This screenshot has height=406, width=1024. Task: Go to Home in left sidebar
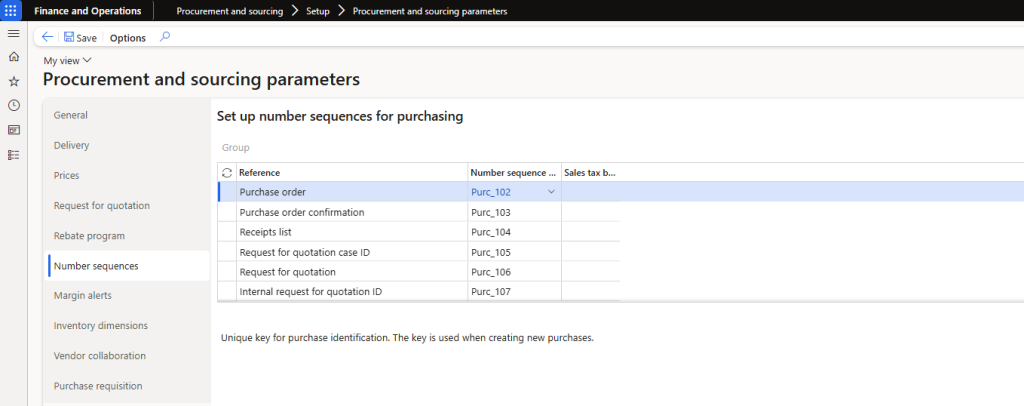click(13, 57)
